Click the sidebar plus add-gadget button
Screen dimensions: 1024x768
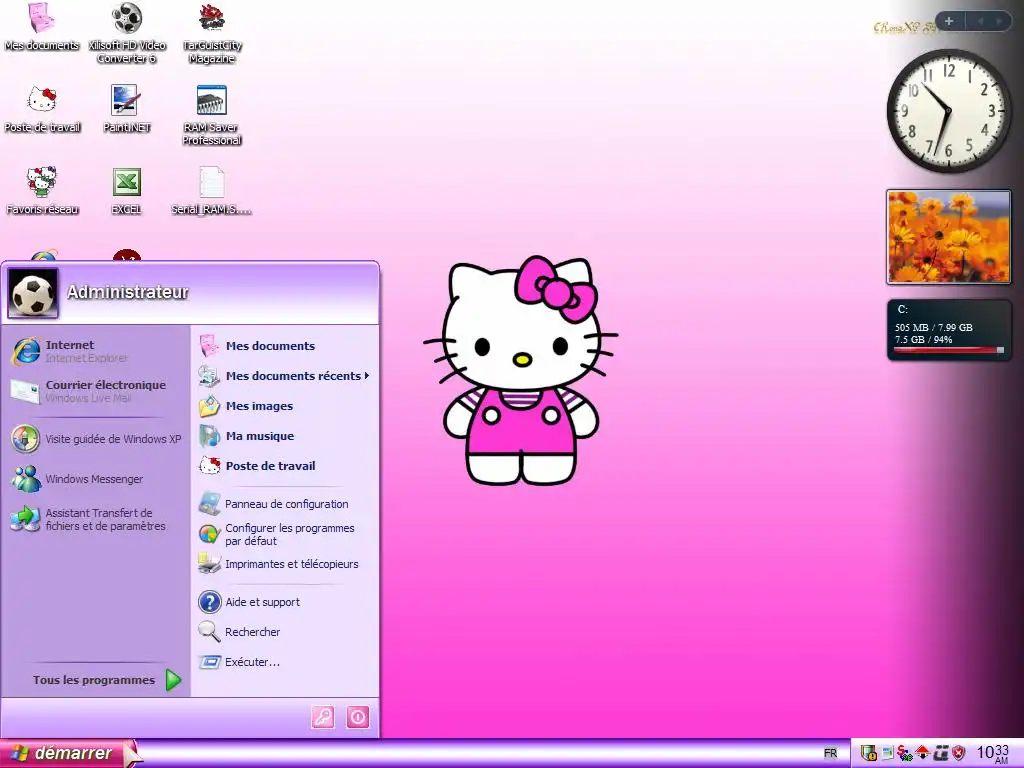(949, 21)
